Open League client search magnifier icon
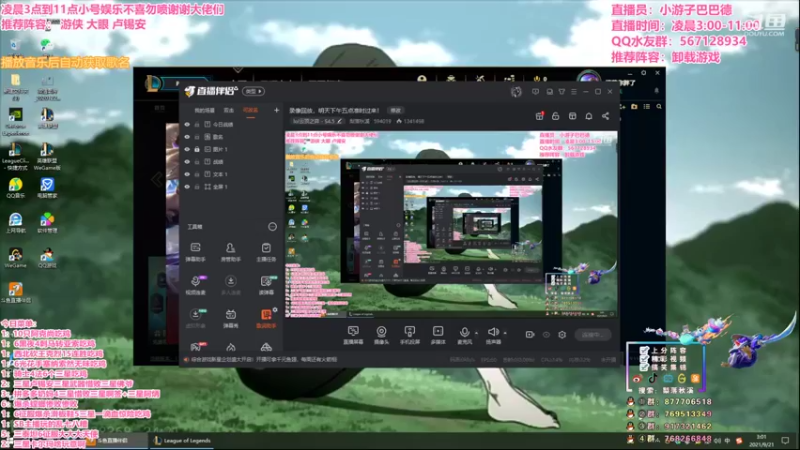Viewport: 800px width, 450px height. pos(659,107)
